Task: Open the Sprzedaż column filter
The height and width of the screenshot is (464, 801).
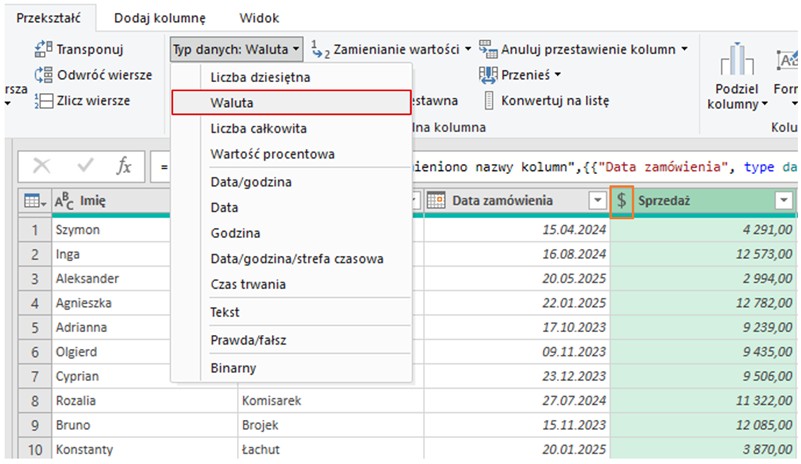Action: click(784, 200)
